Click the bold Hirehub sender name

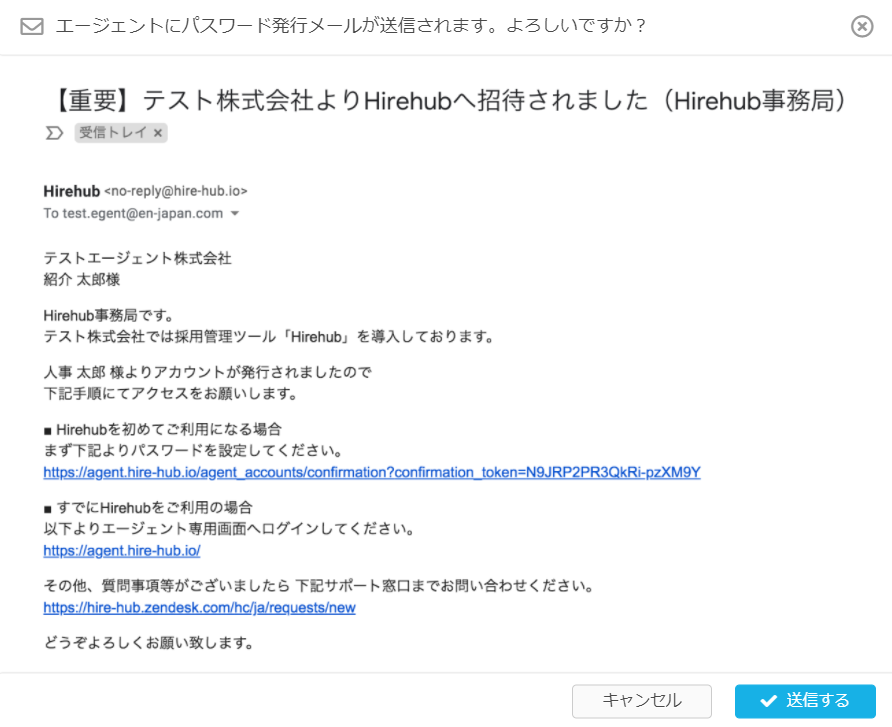pos(71,191)
